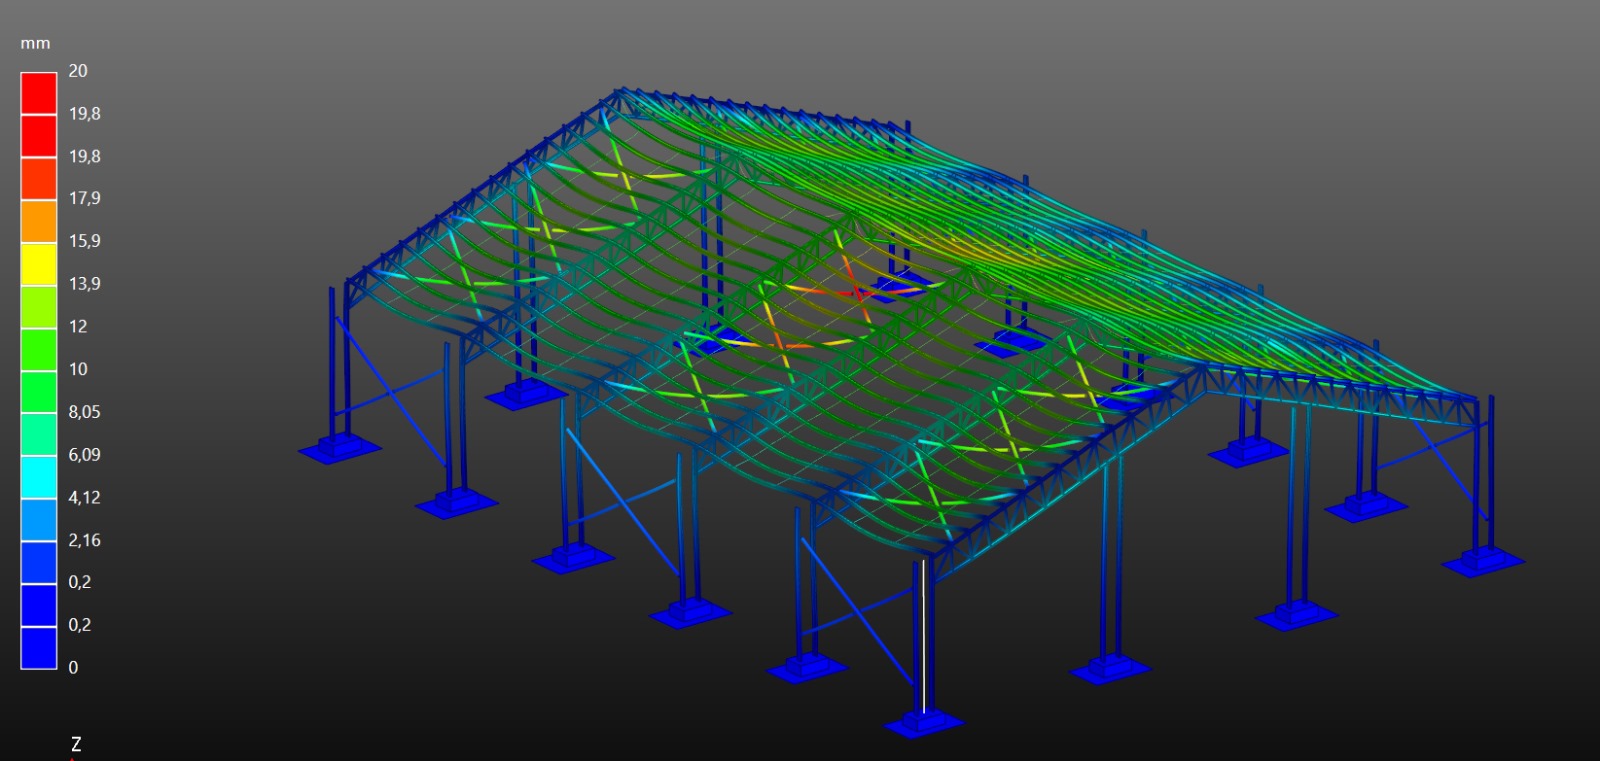The width and height of the screenshot is (1600, 761).
Task: Select the bottom blue legend swatch
Action: (x=39, y=647)
